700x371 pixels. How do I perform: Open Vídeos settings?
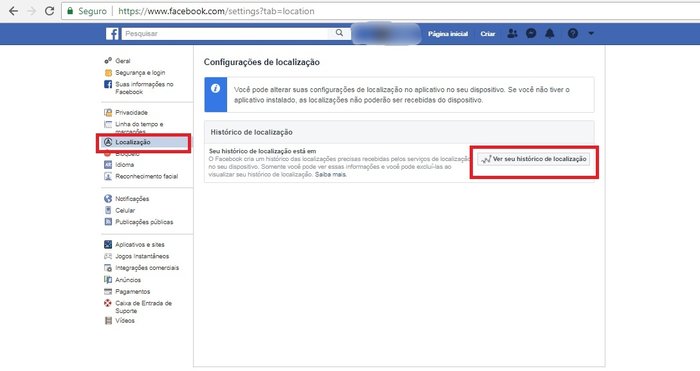click(x=125, y=321)
